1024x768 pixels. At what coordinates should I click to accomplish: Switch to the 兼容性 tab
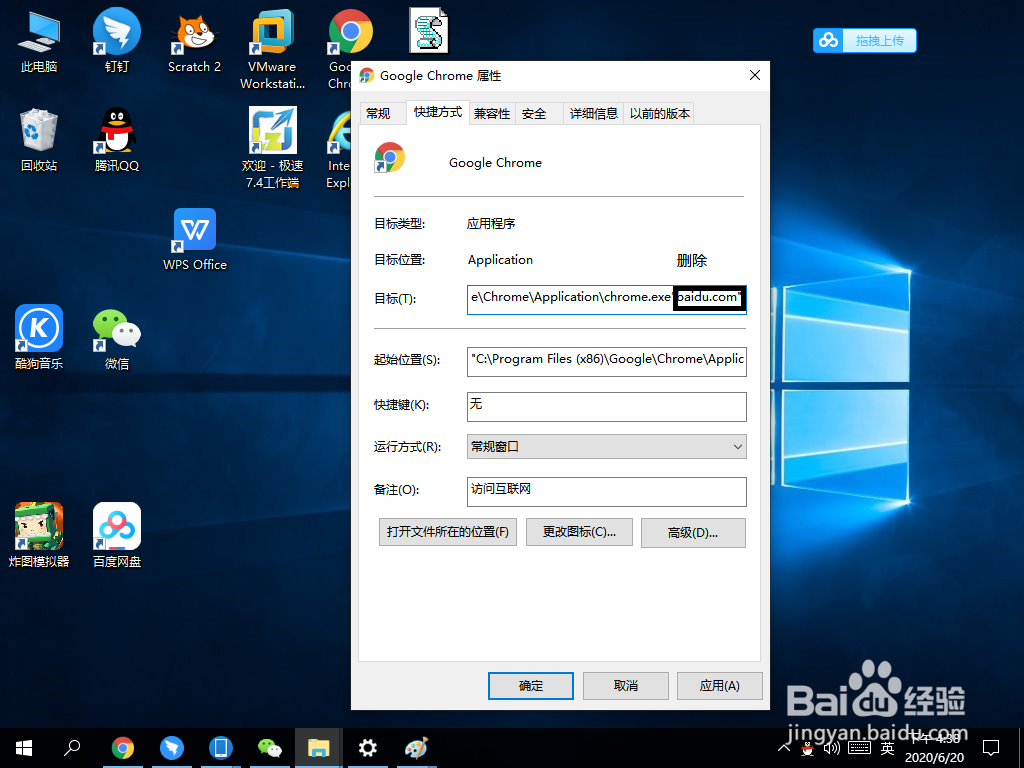pos(492,114)
